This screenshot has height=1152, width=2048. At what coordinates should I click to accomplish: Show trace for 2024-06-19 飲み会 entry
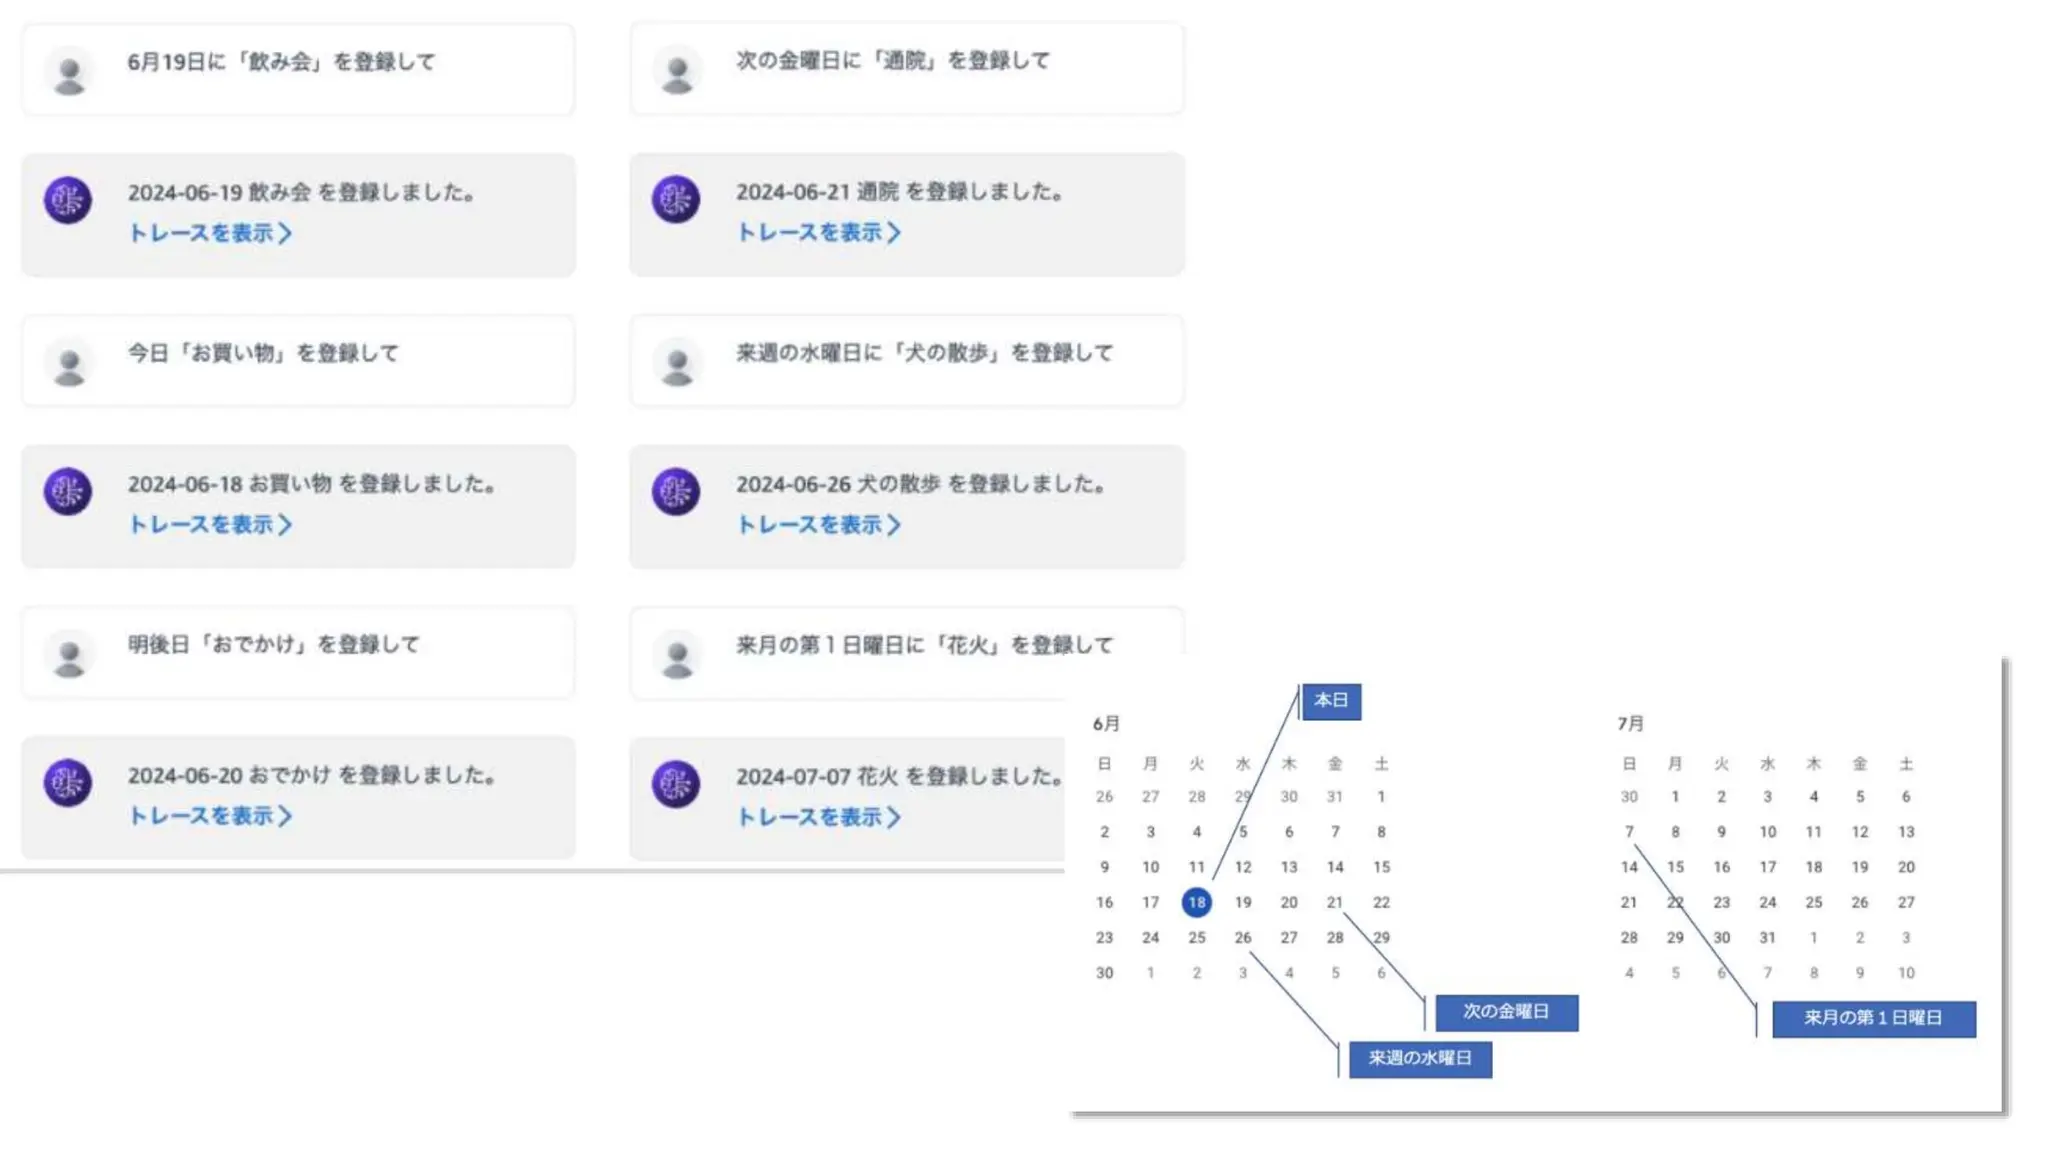pos(210,233)
